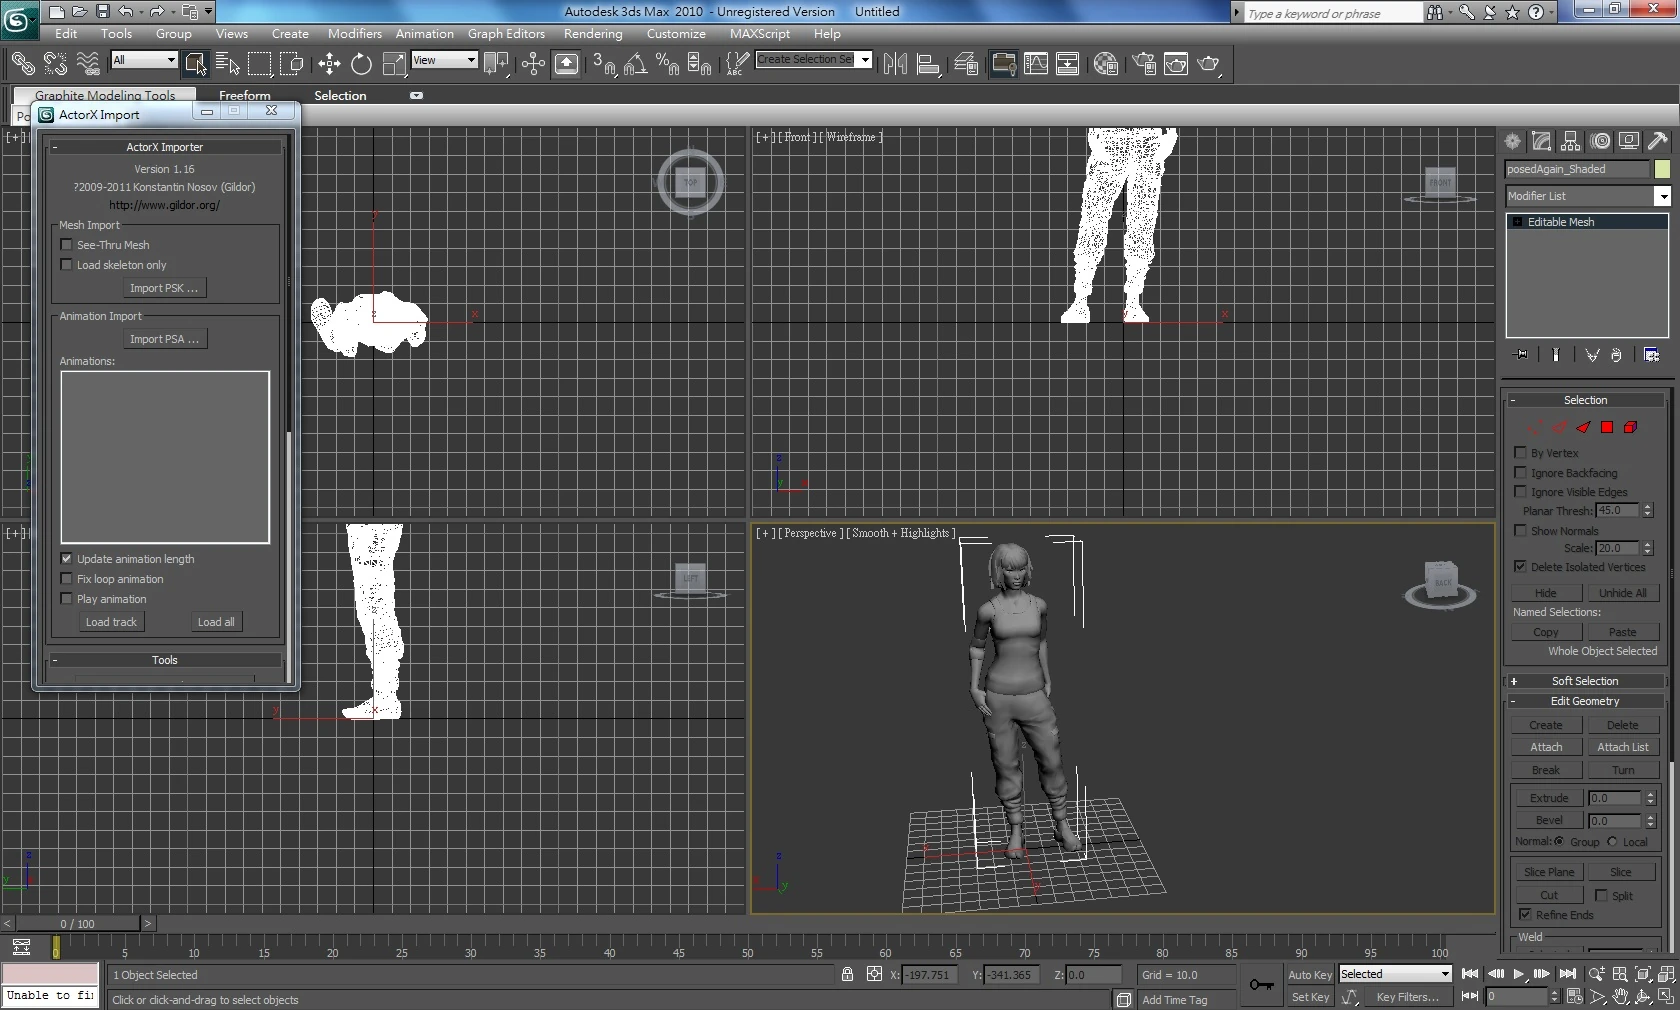Click the Mirror tool icon
Screen dimensions: 1680x1010
(x=895, y=65)
